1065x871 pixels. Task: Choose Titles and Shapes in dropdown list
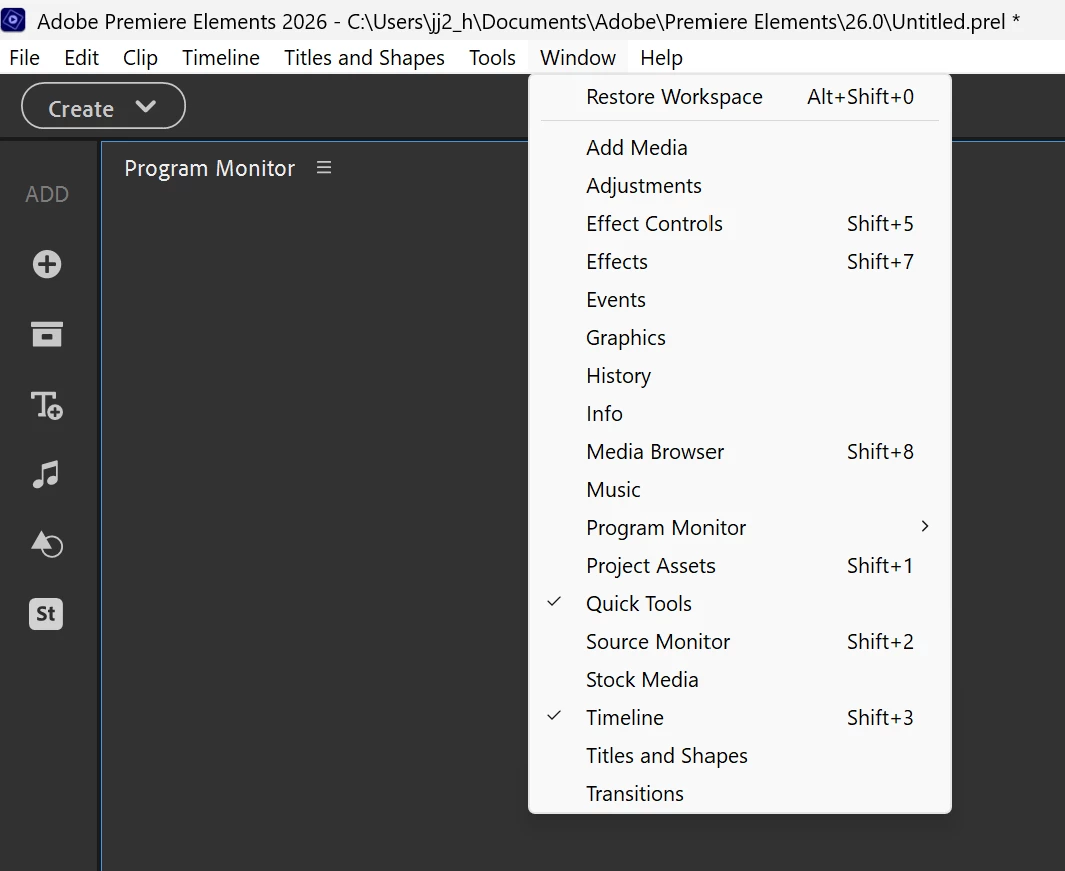(x=740, y=756)
